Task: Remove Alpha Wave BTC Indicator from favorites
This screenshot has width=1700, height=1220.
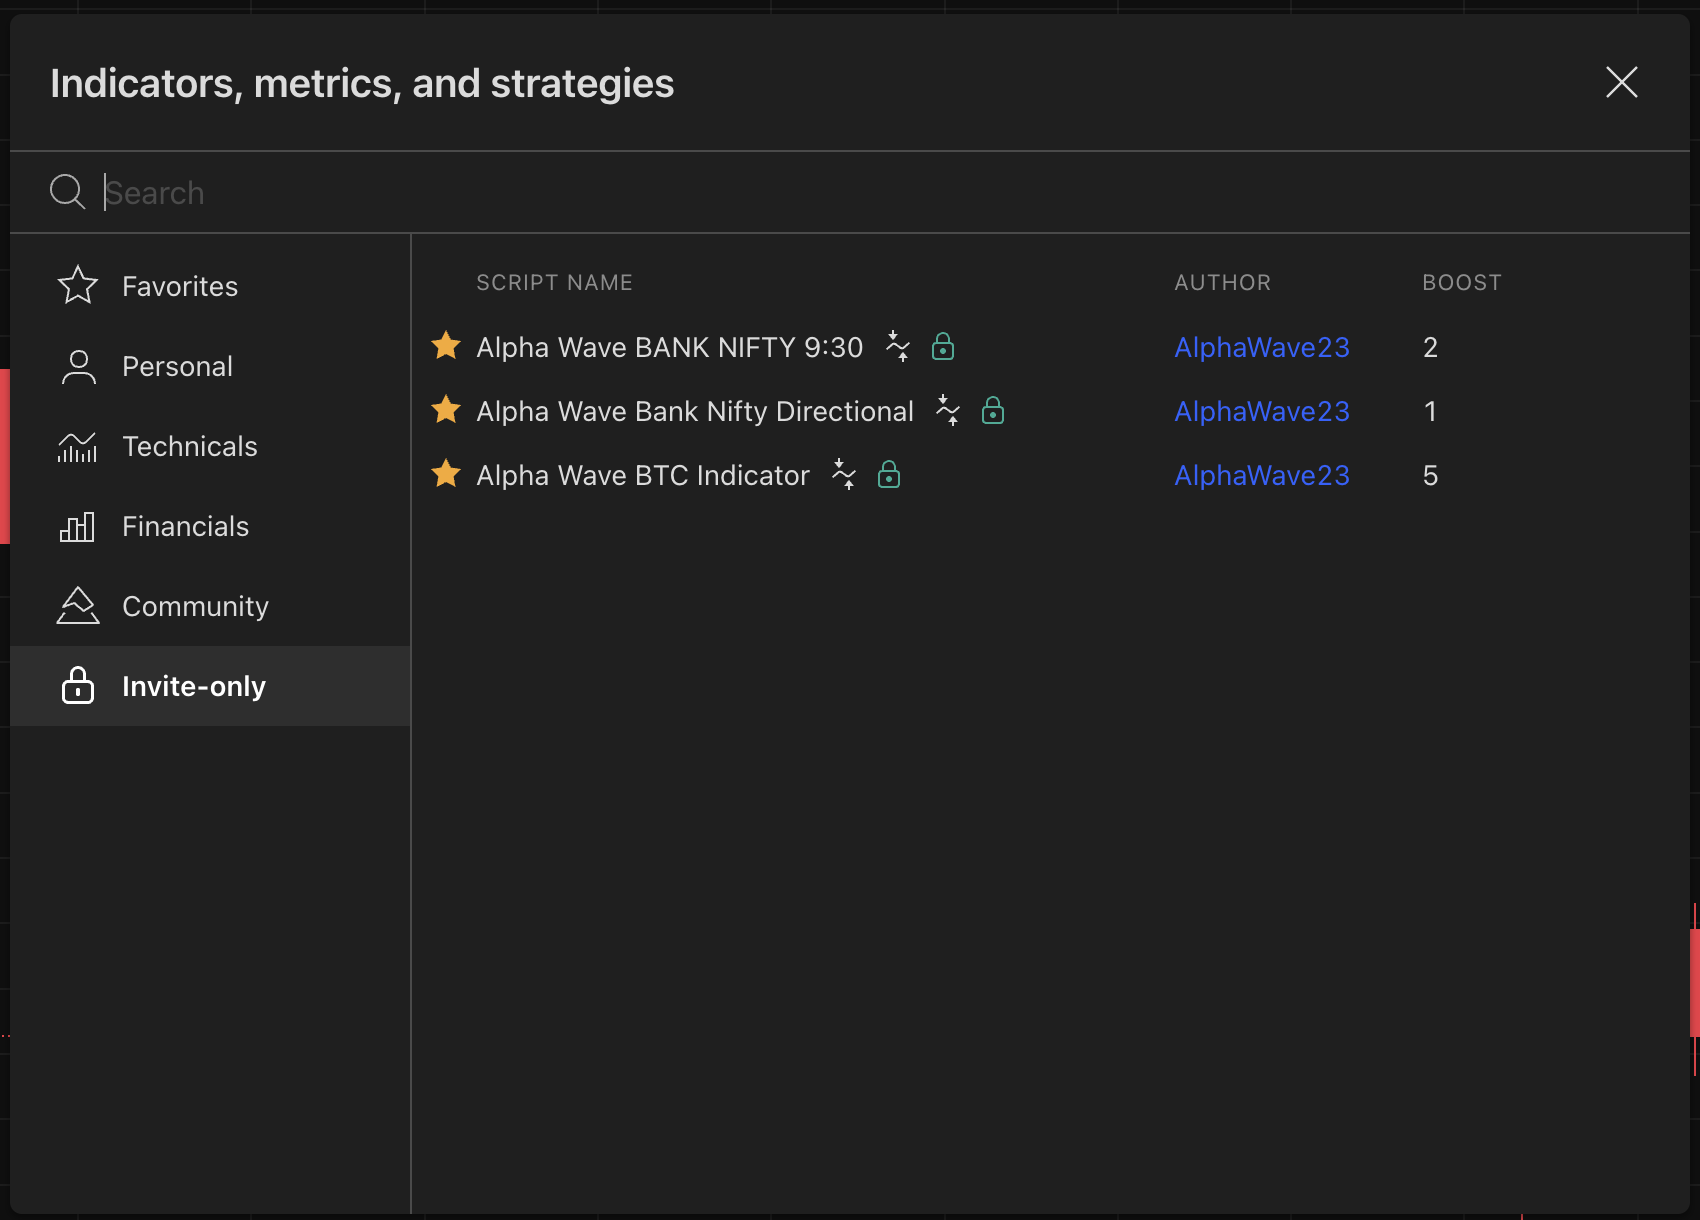Action: [446, 474]
